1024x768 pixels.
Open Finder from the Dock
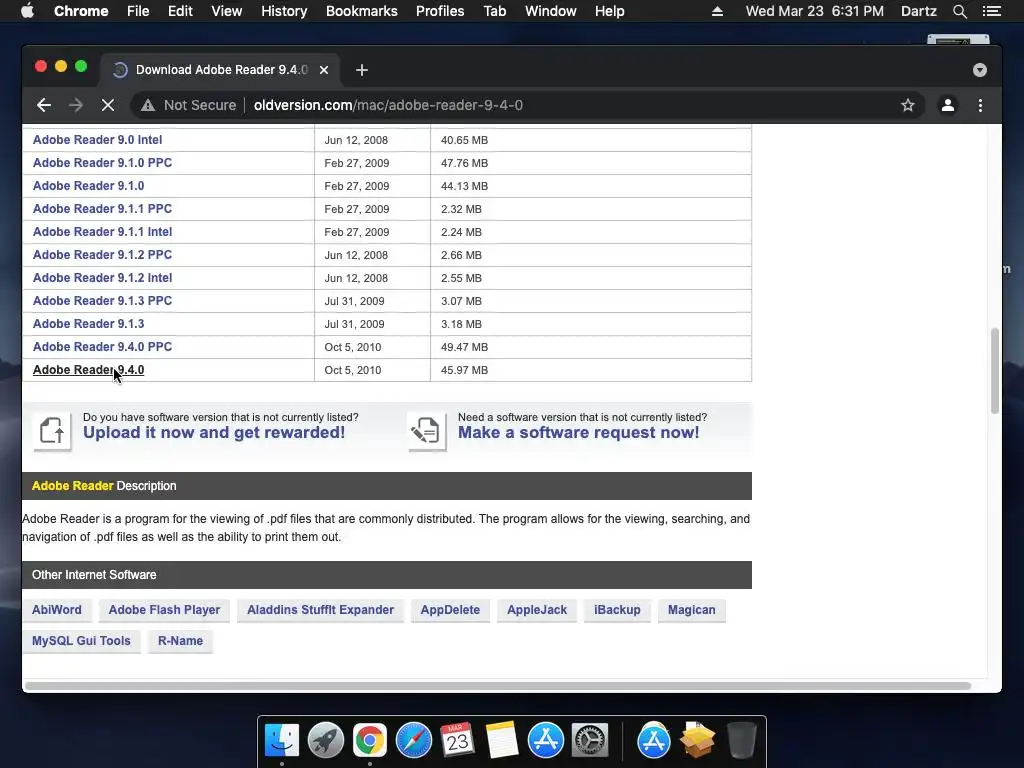pos(282,741)
